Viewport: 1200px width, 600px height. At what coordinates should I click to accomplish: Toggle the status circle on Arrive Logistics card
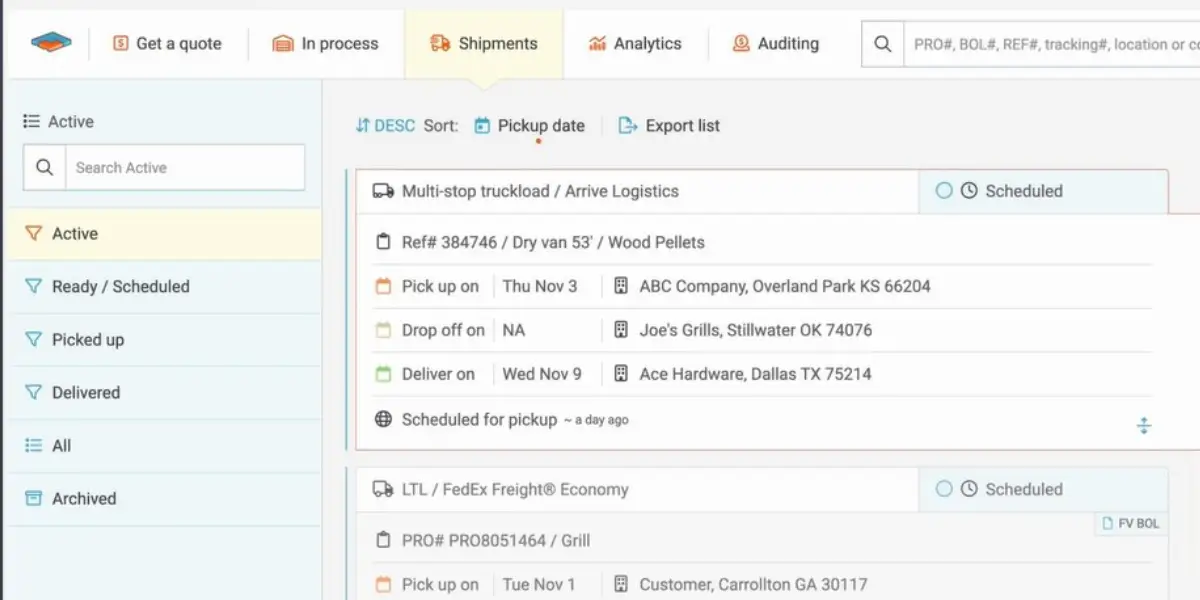point(943,190)
